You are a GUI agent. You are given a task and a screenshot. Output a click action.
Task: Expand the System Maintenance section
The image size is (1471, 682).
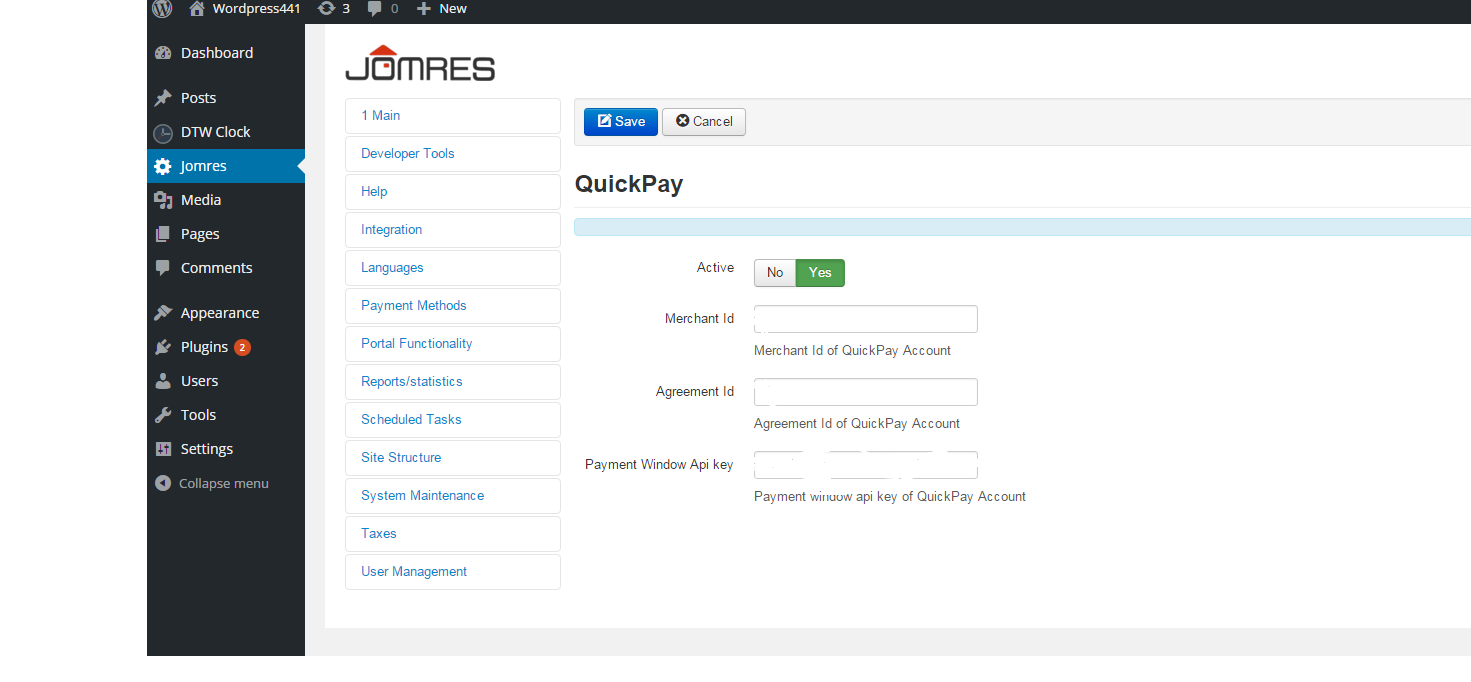(x=453, y=496)
